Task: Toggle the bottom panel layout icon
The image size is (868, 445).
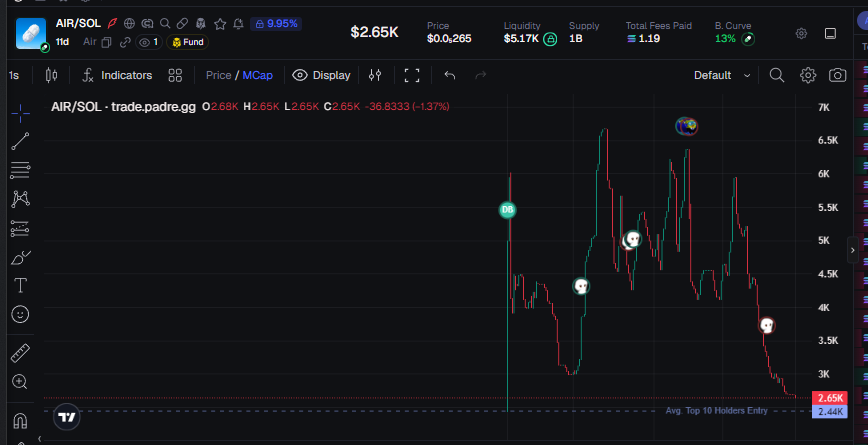Action: (830, 33)
